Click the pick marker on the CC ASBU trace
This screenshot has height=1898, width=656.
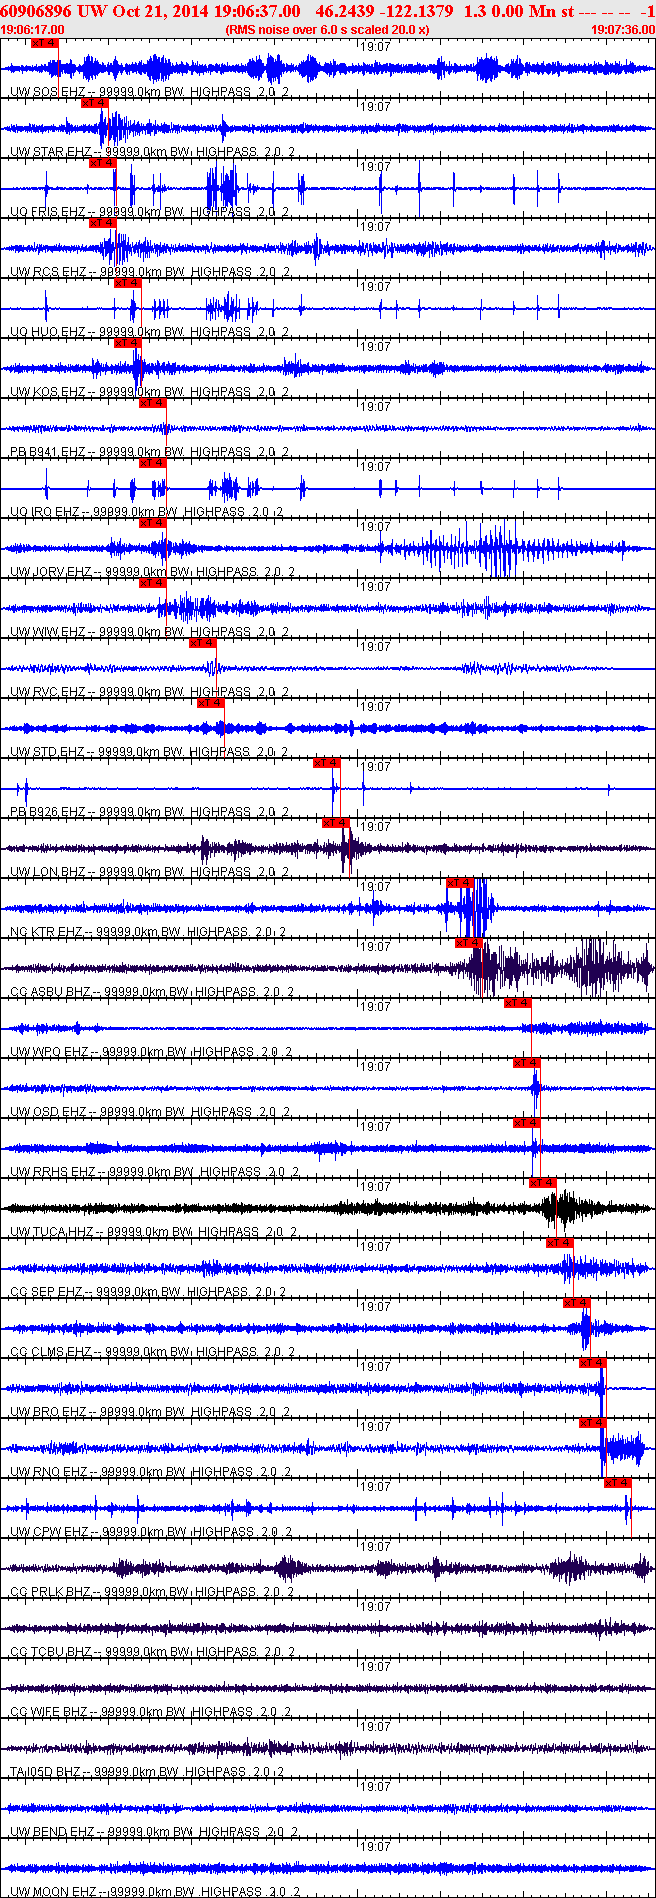coord(469,943)
